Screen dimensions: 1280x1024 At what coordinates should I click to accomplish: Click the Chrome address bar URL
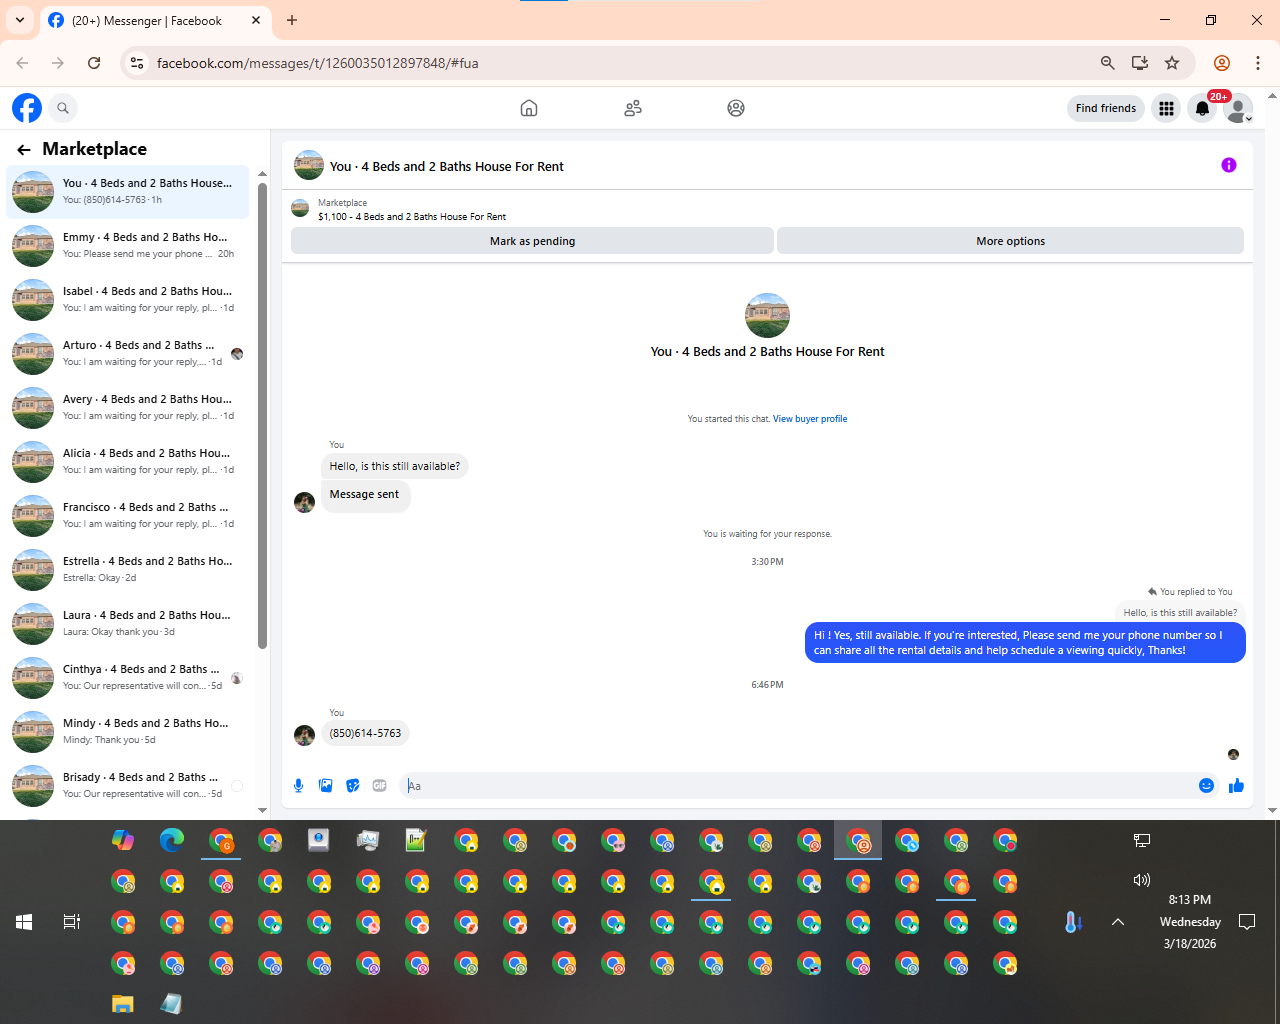coord(318,63)
